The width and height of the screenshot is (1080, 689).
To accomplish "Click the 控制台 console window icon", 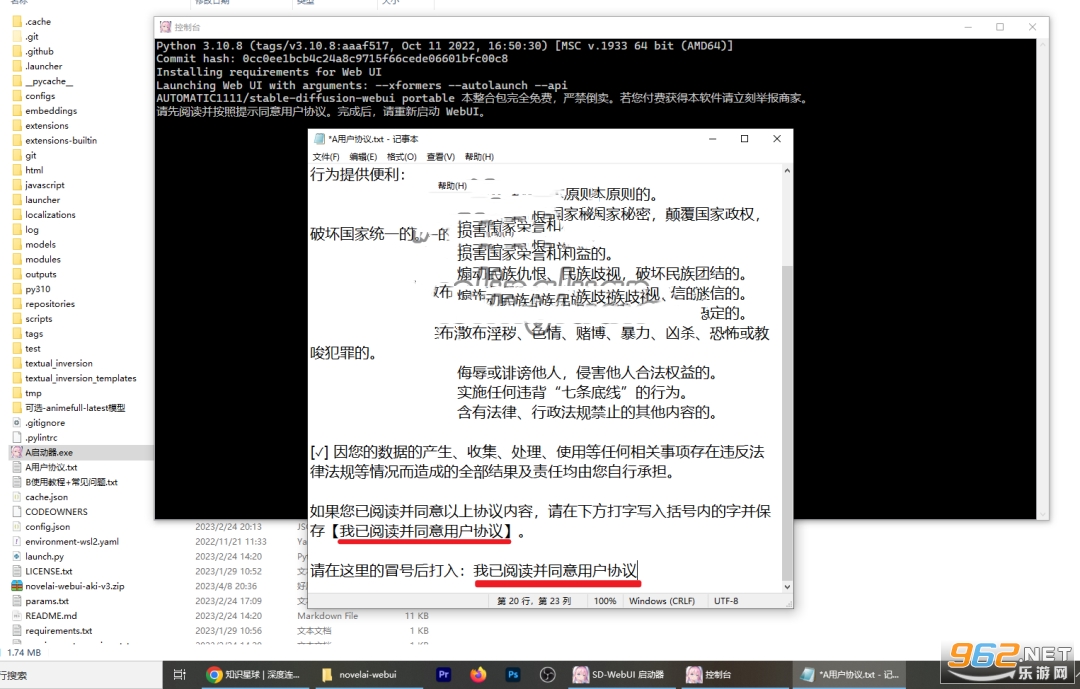I will click(165, 27).
